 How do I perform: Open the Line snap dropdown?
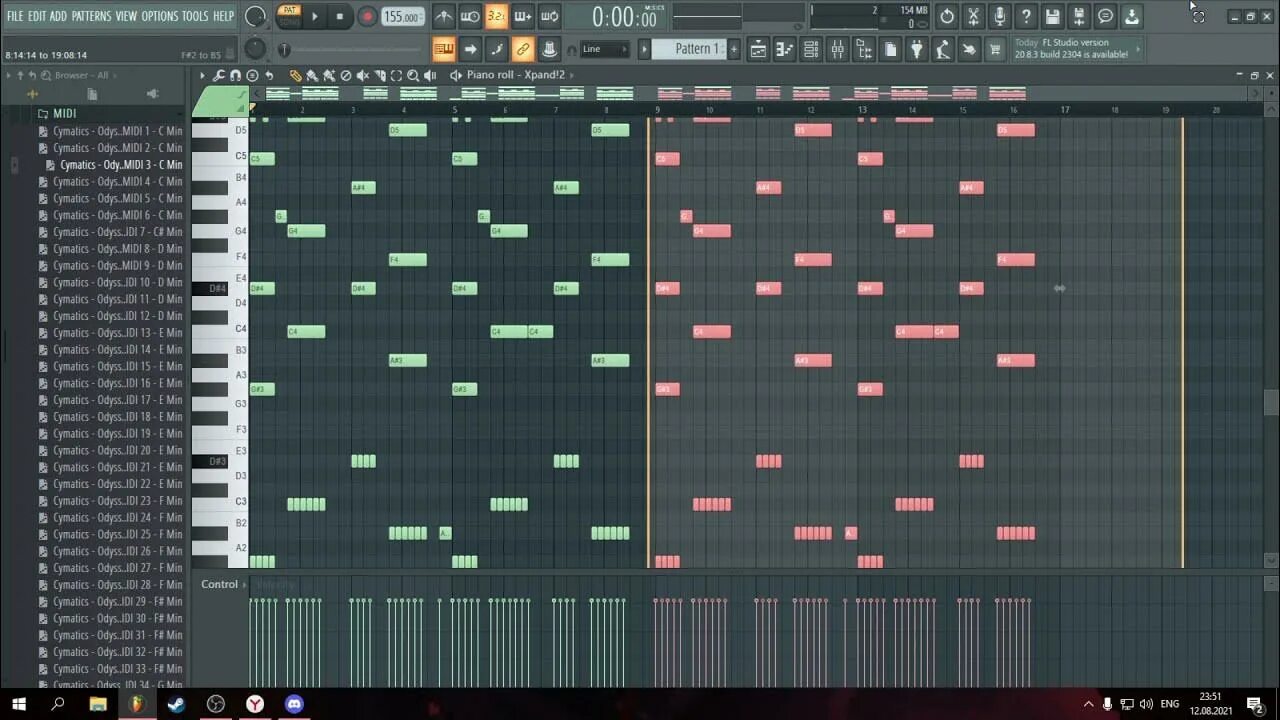click(x=604, y=49)
